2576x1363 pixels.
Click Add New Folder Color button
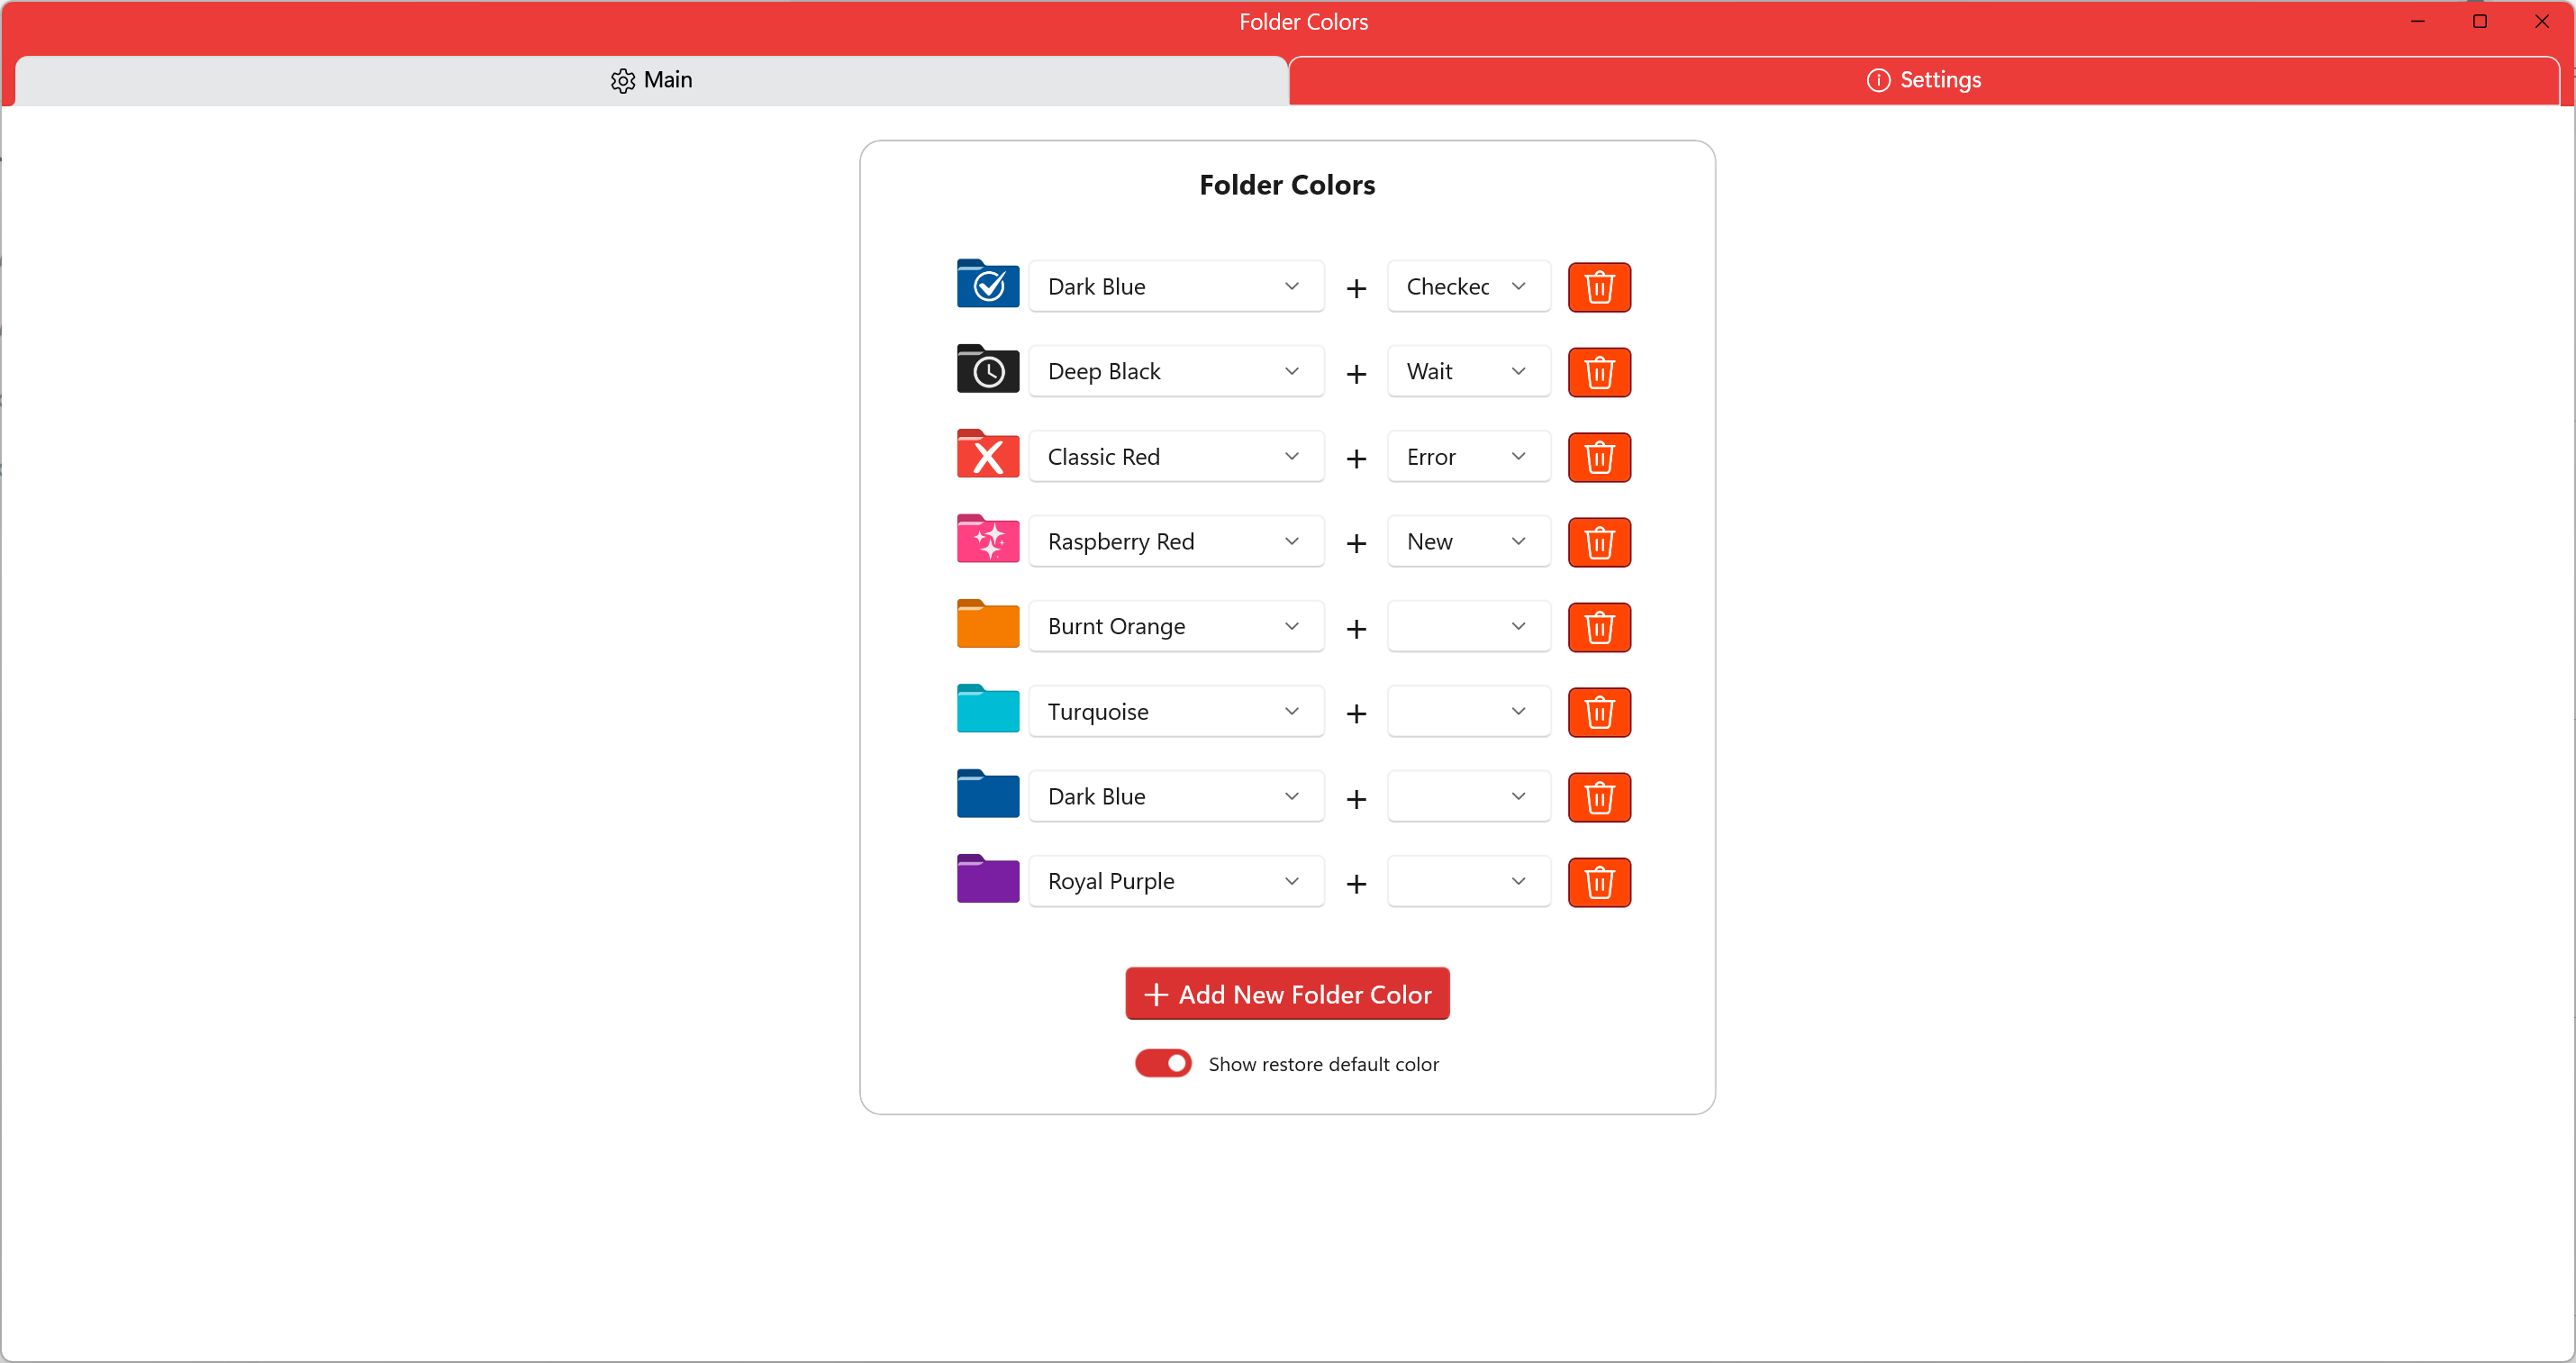click(1286, 994)
